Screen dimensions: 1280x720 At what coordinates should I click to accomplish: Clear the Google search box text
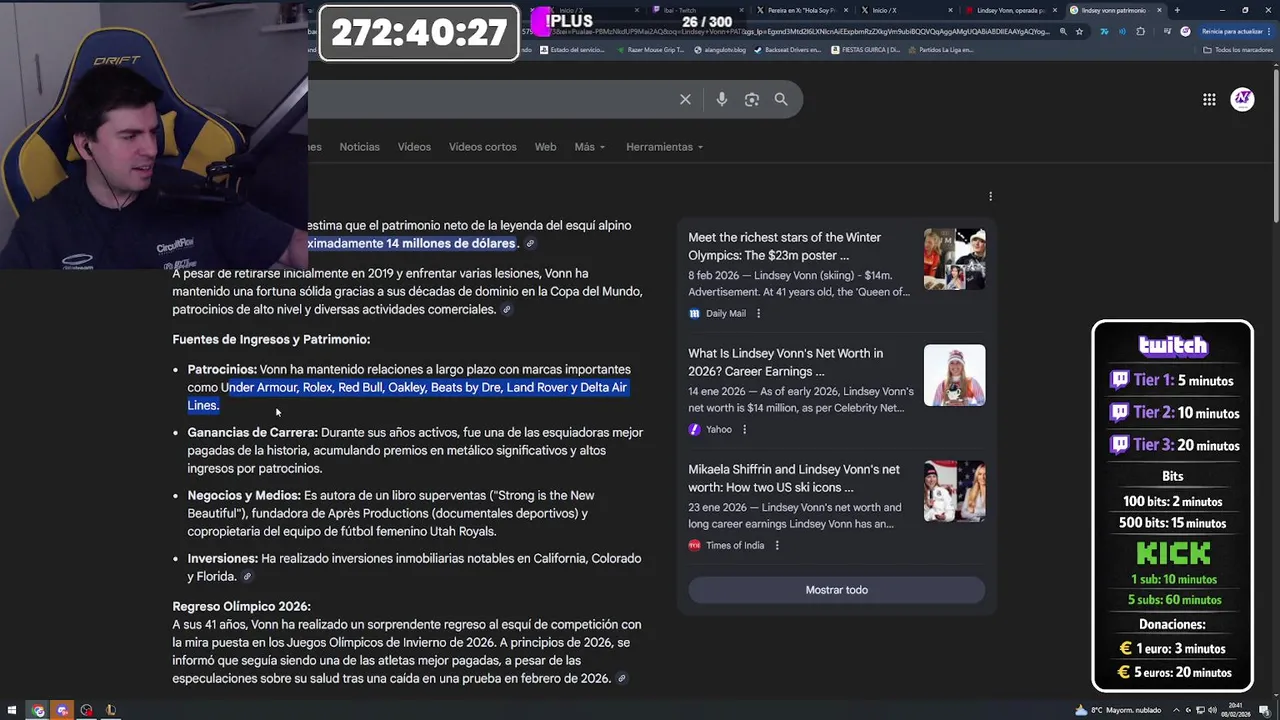(685, 100)
